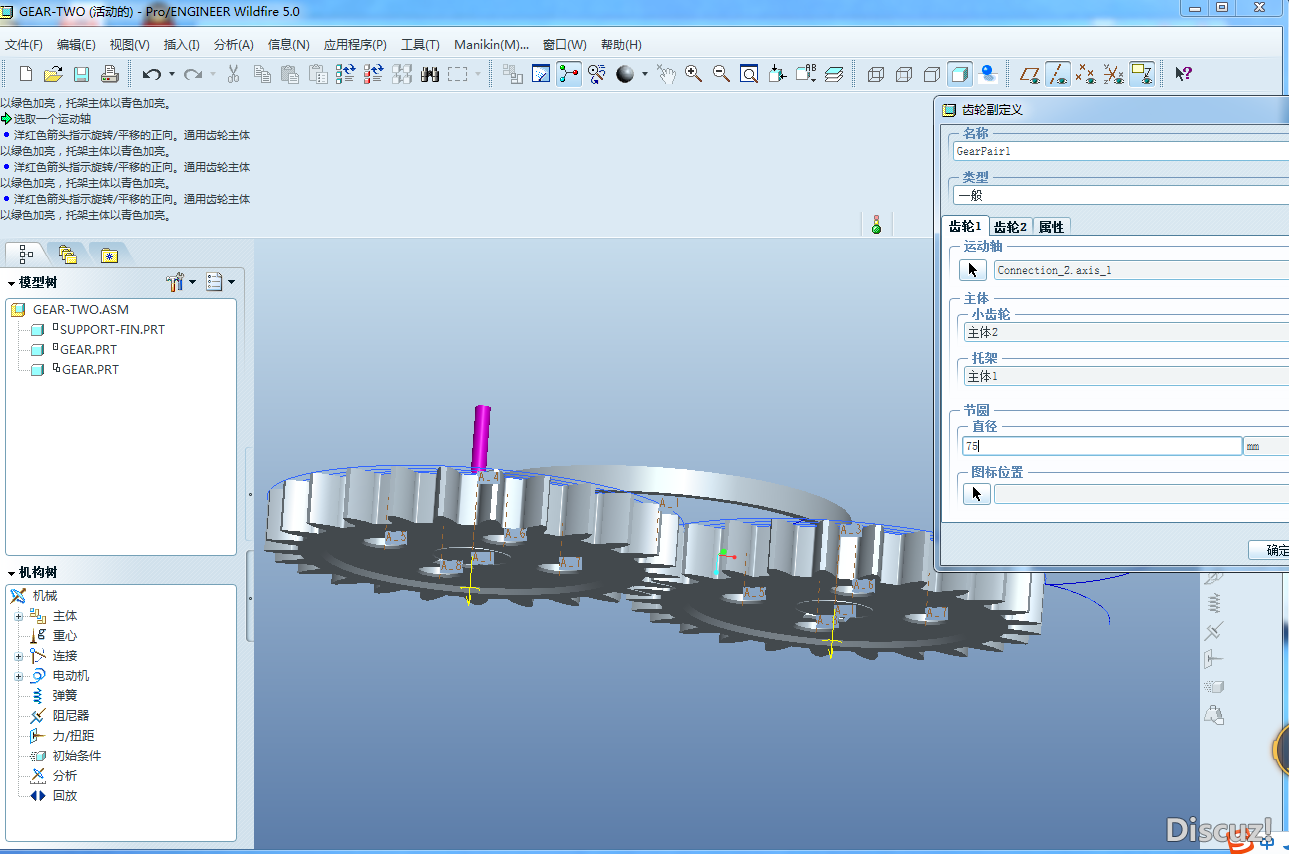This screenshot has width=1289, height=854.
Task: Open the 分析(A) menu
Action: pos(233,45)
